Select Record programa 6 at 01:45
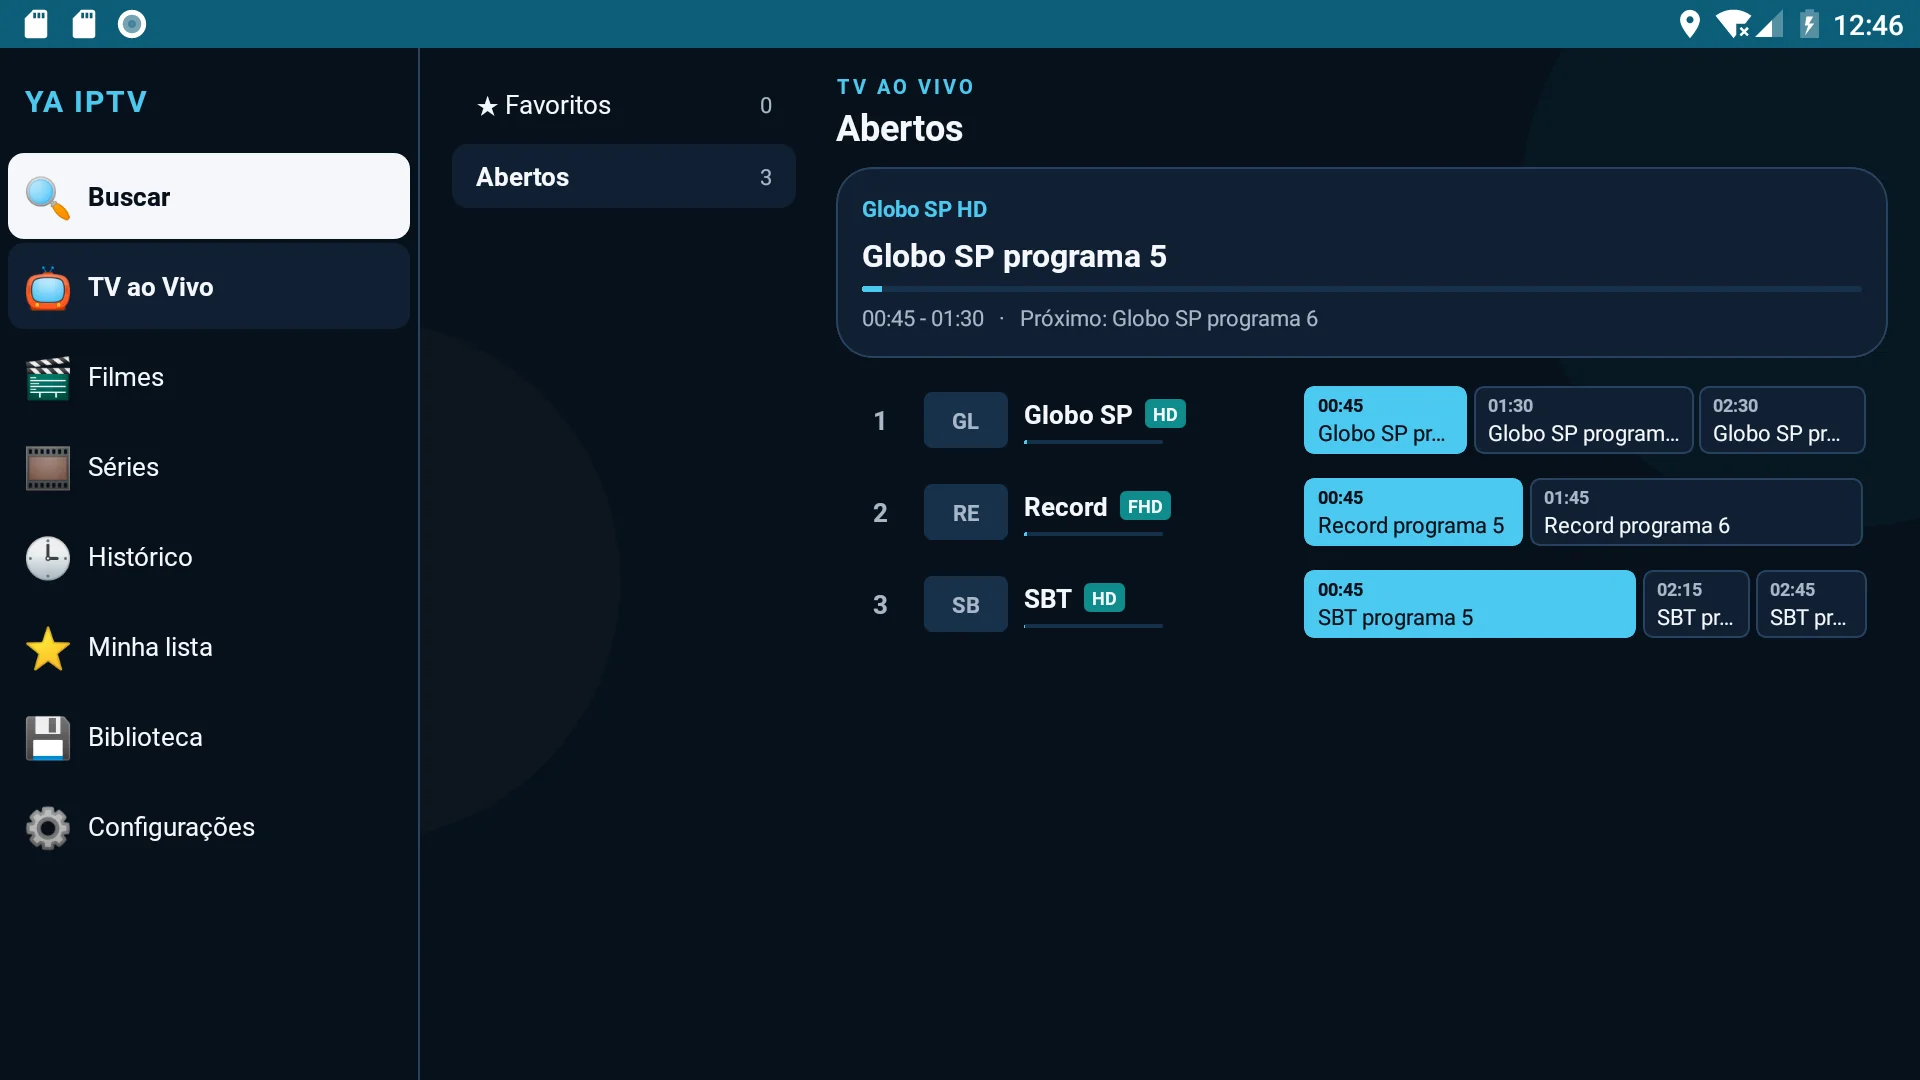This screenshot has height=1080, width=1920. [x=1696, y=512]
